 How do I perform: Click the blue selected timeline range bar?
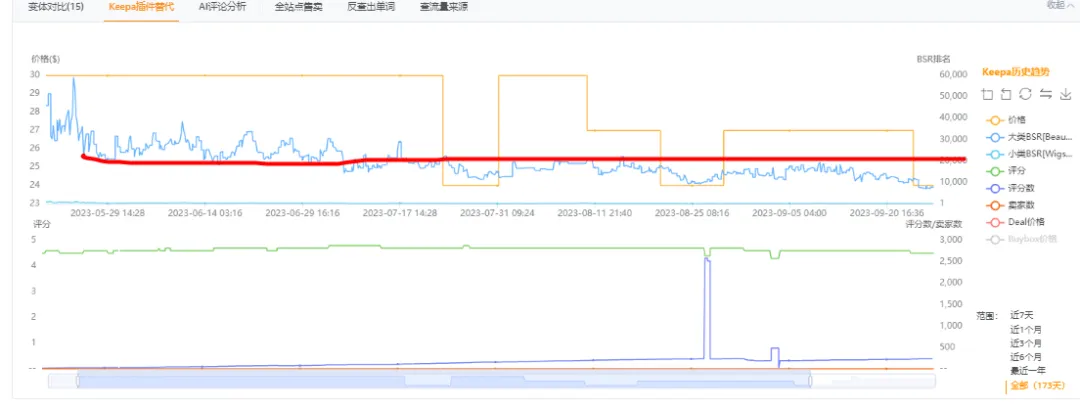[444, 380]
